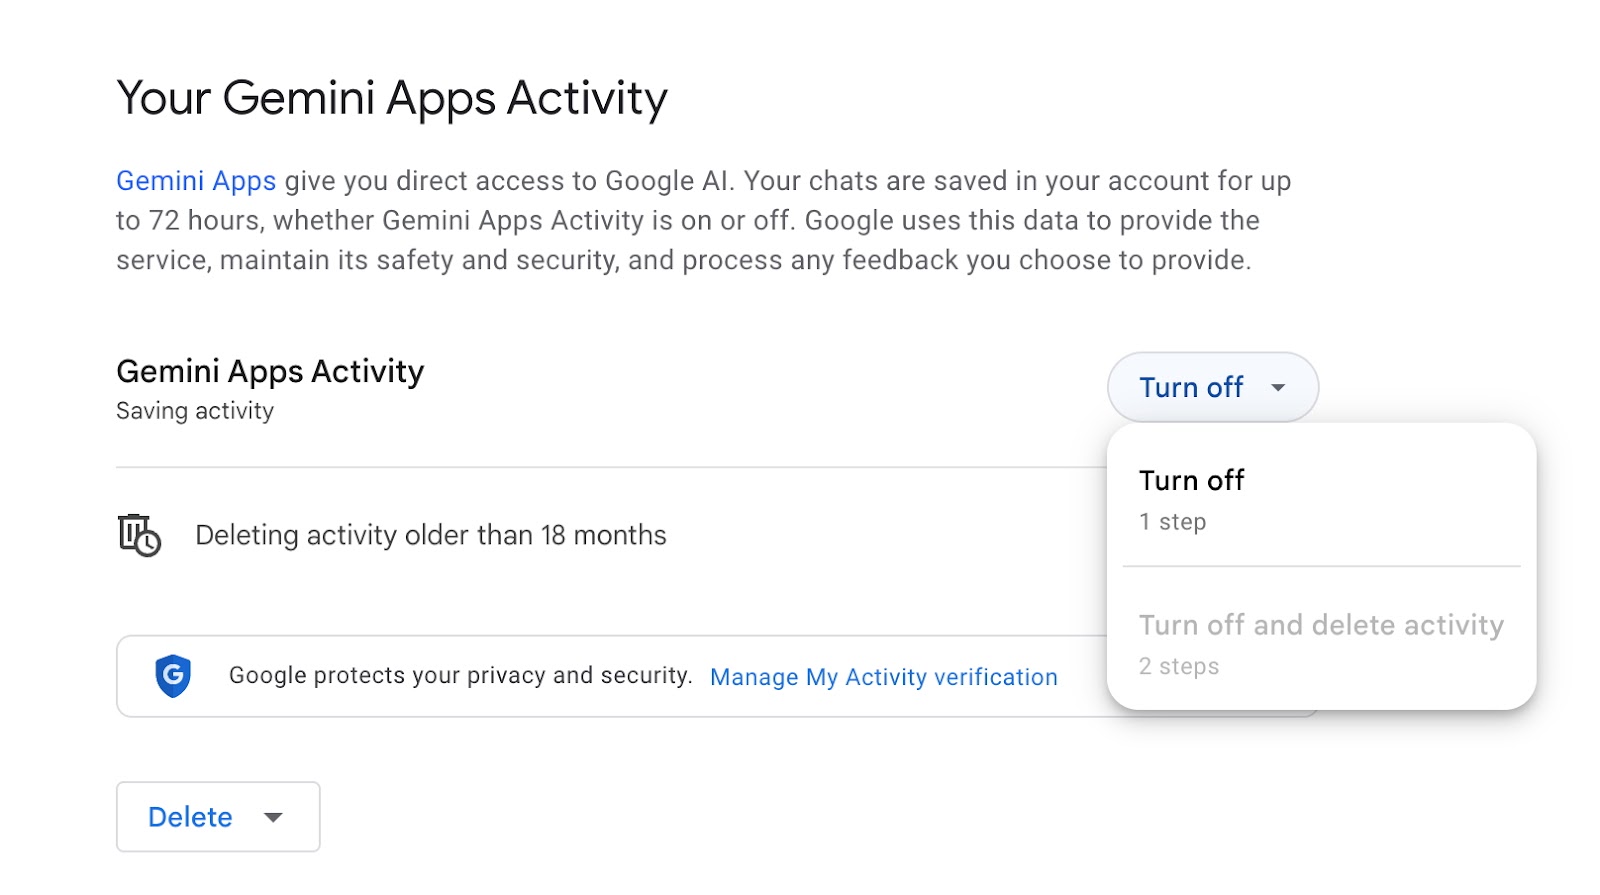Open Manage My Activity verification link
Screen dimensions: 1600x895
pos(883,677)
